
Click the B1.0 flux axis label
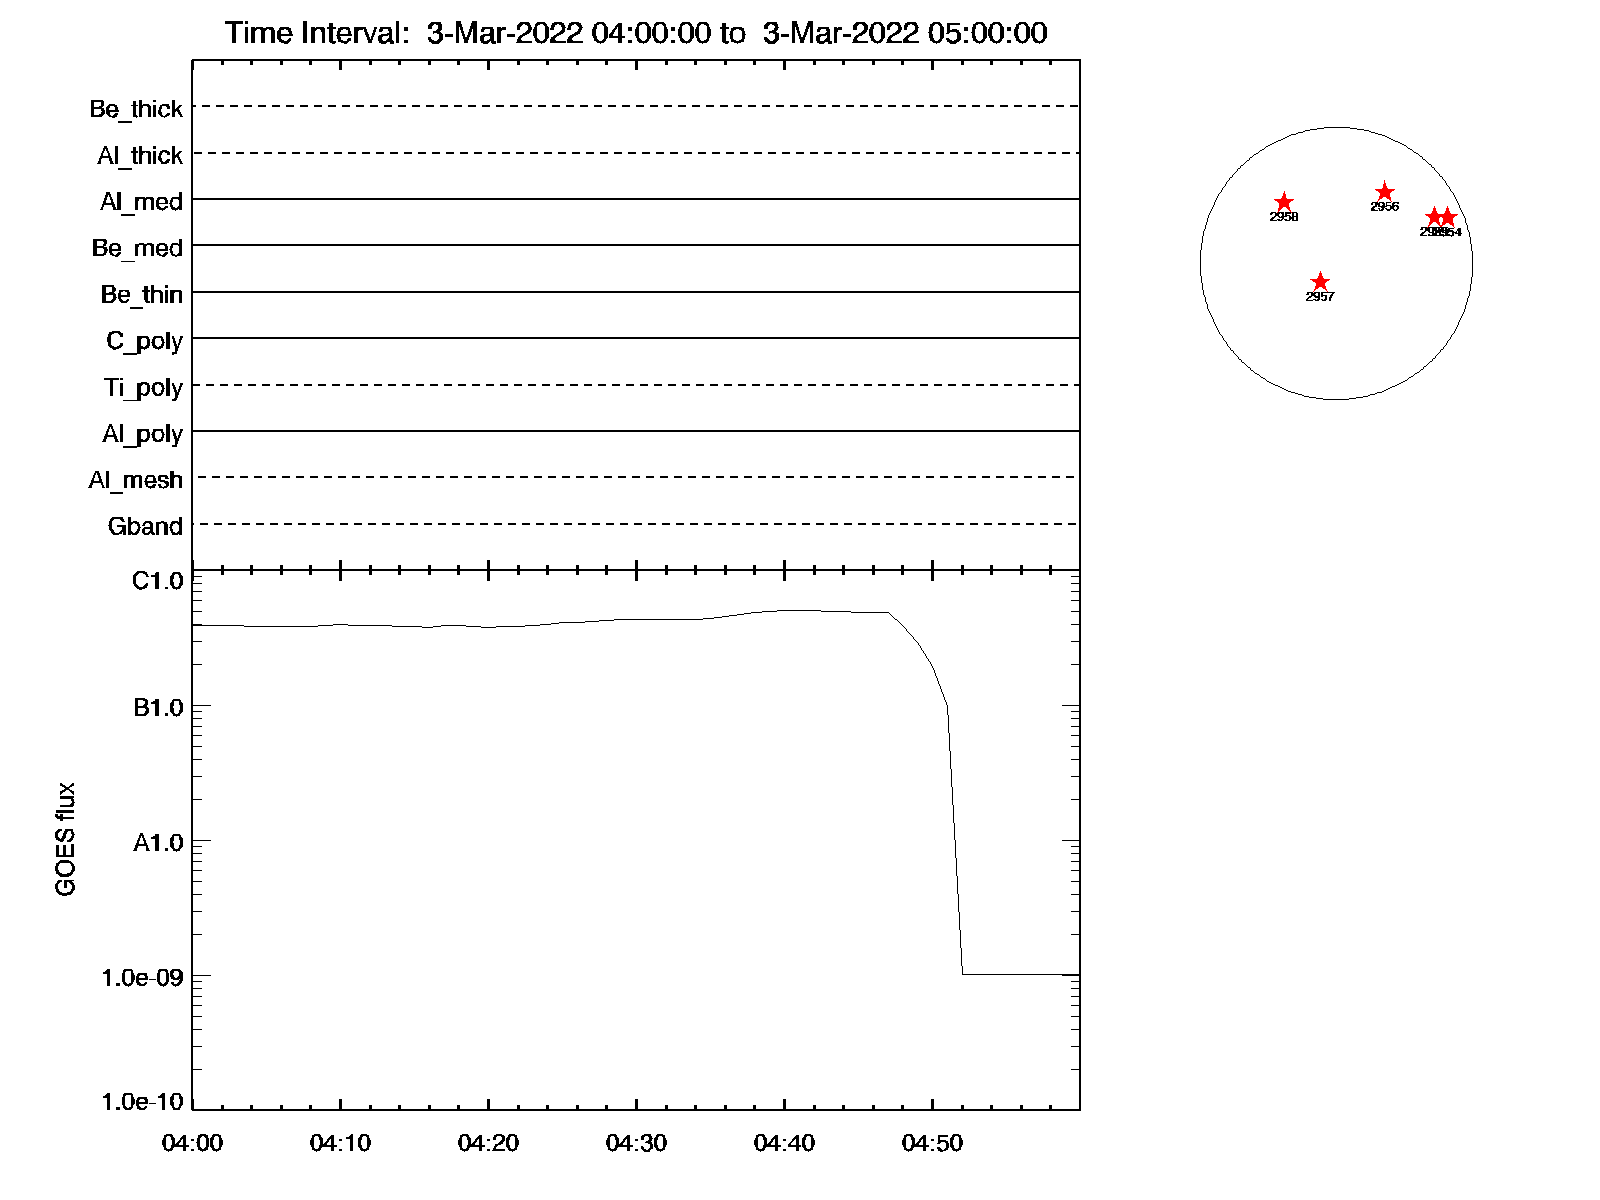point(158,708)
